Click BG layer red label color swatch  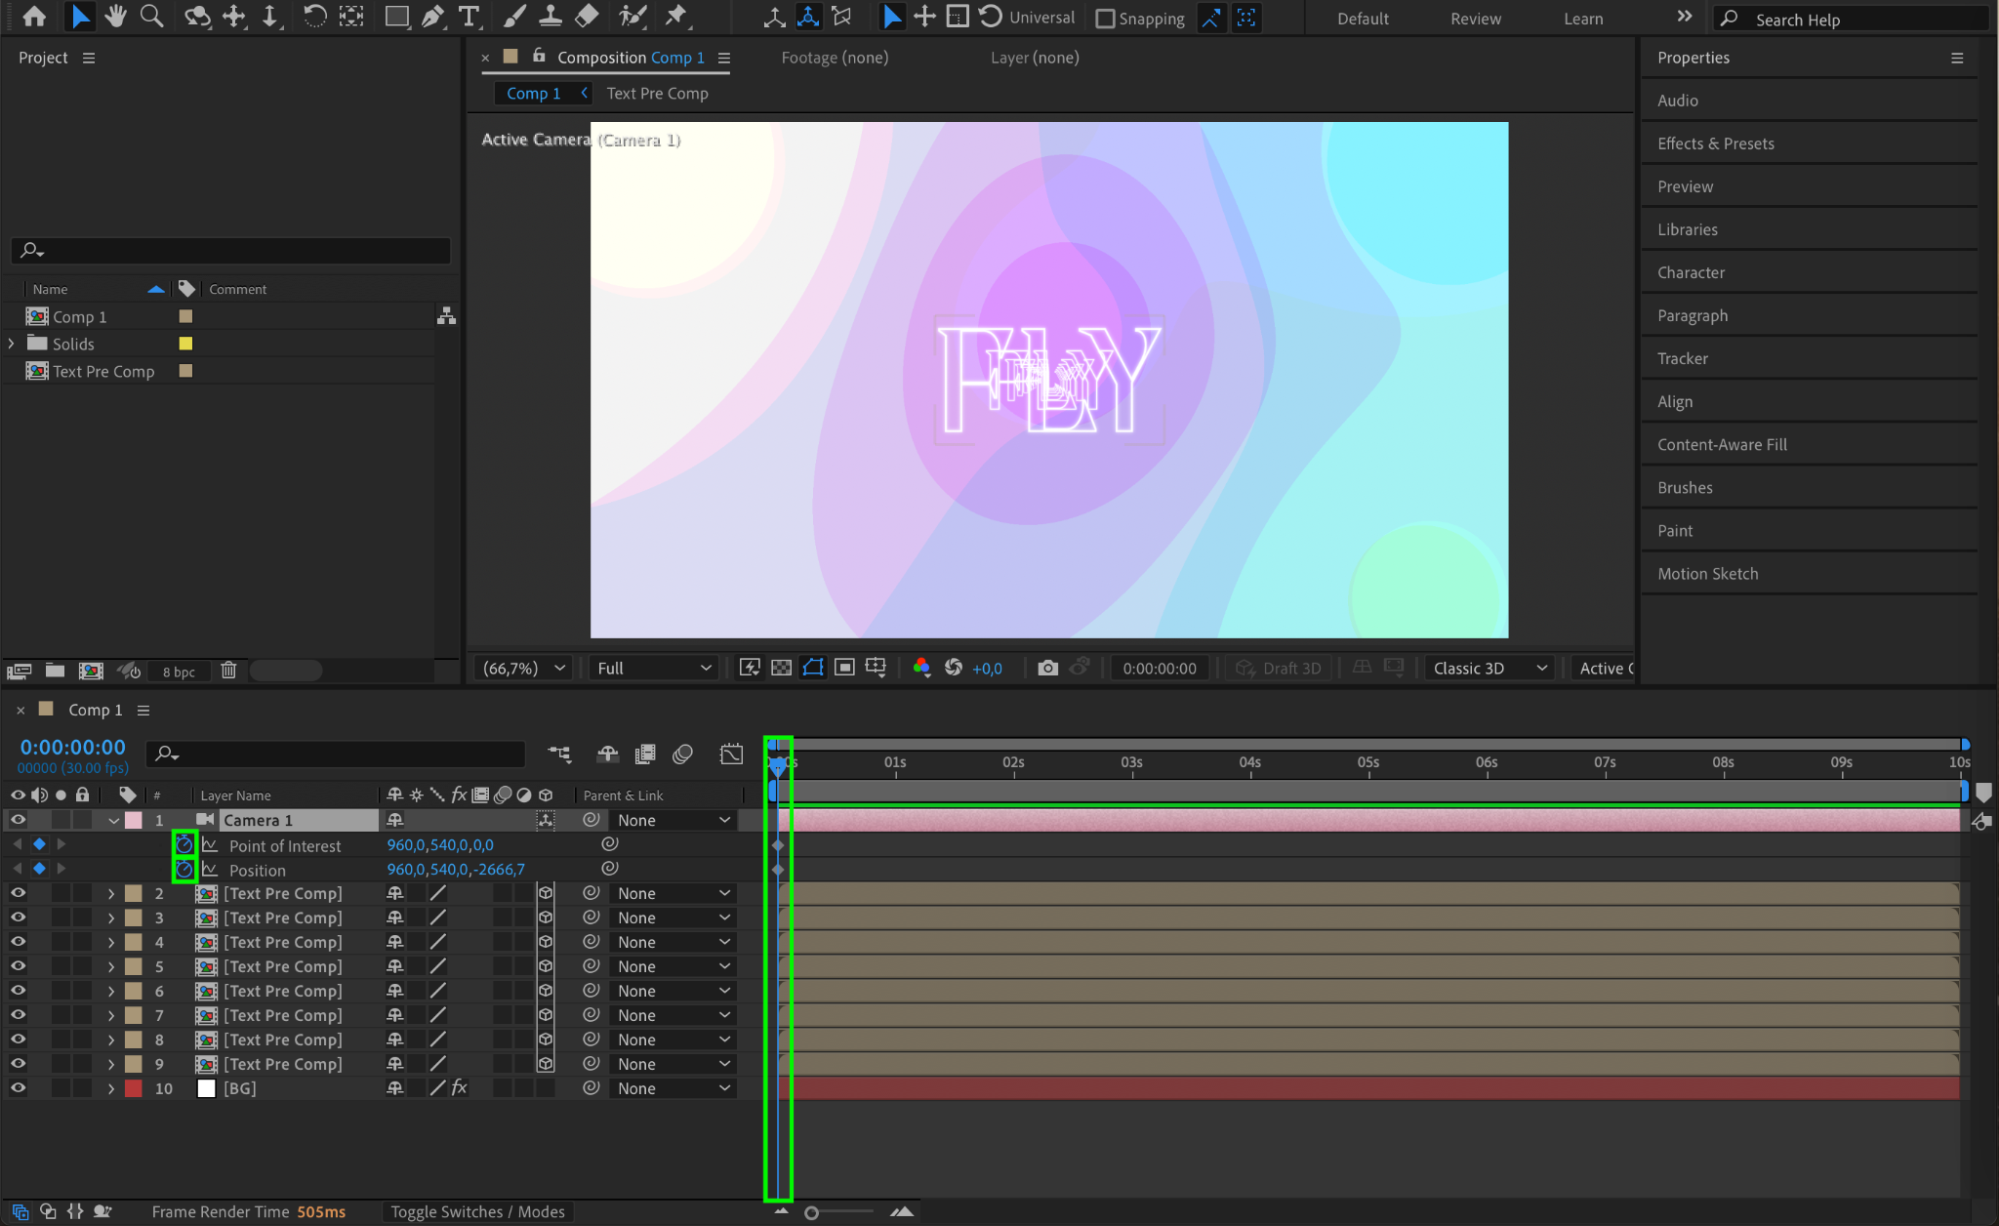[133, 1088]
